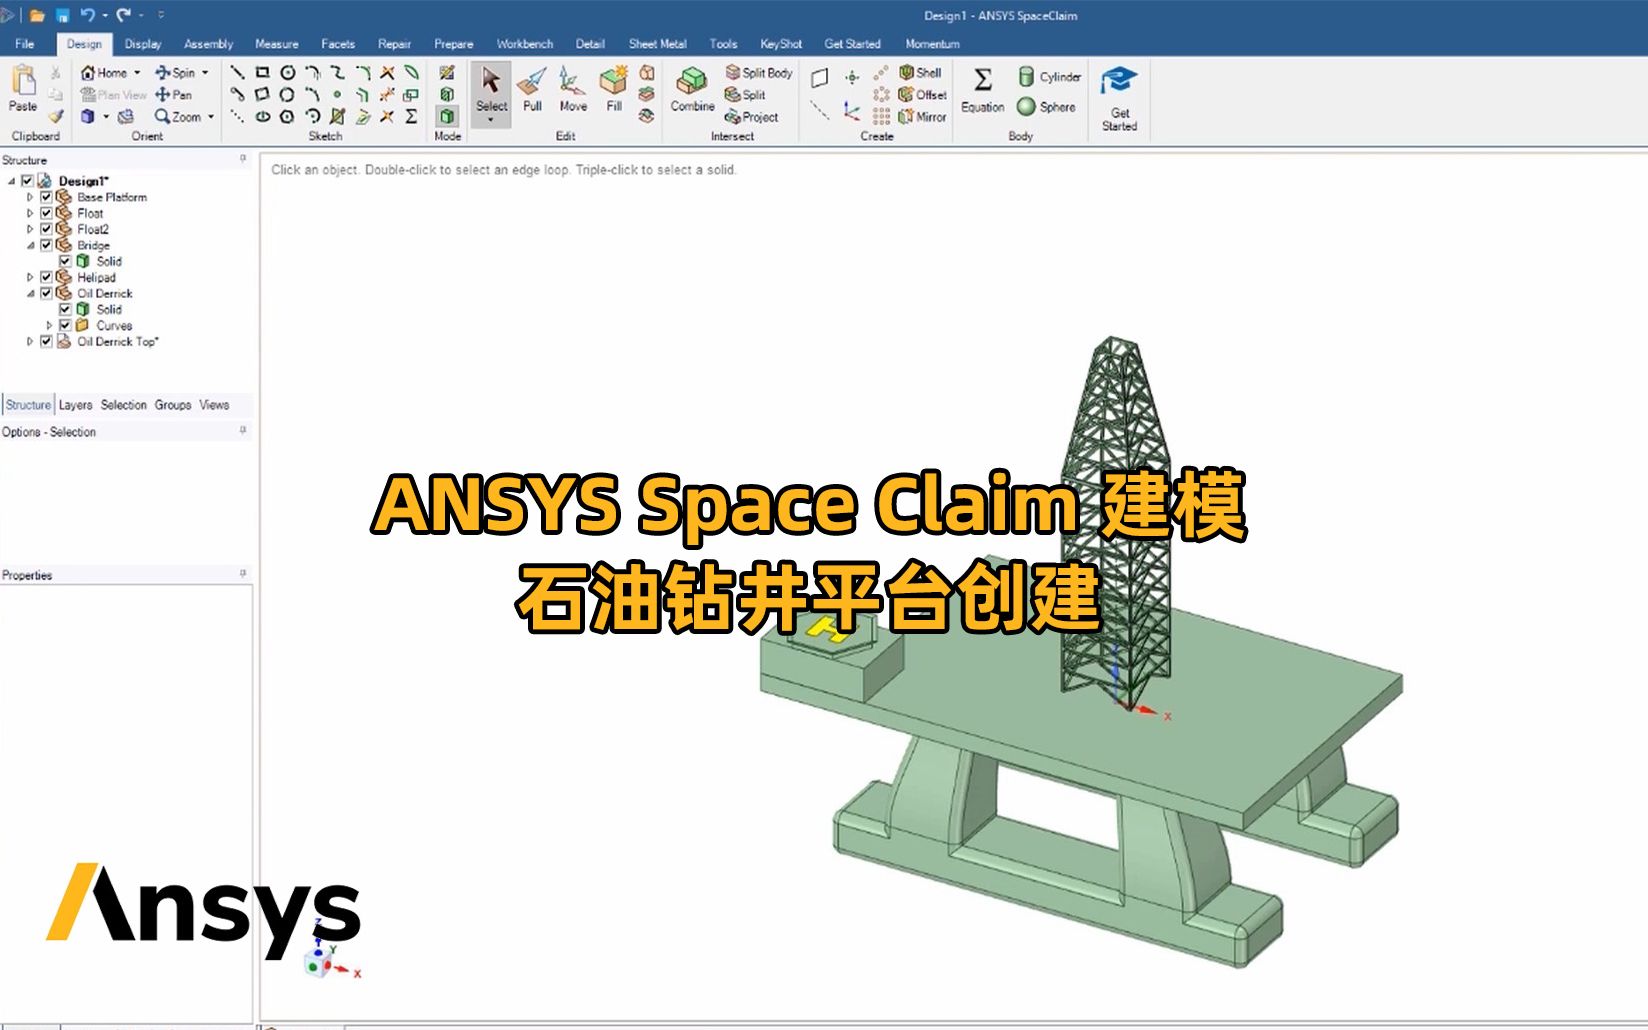Click the Combine tool

692,90
